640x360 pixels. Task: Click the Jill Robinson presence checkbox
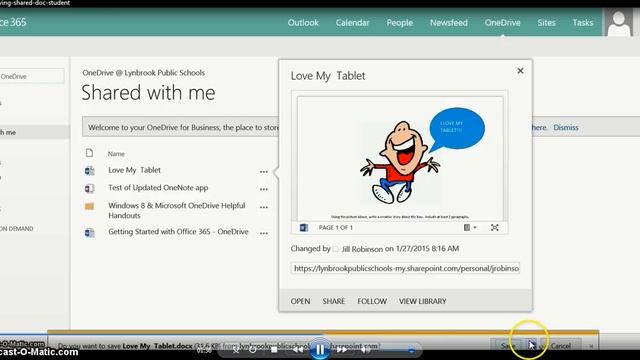coord(336,249)
